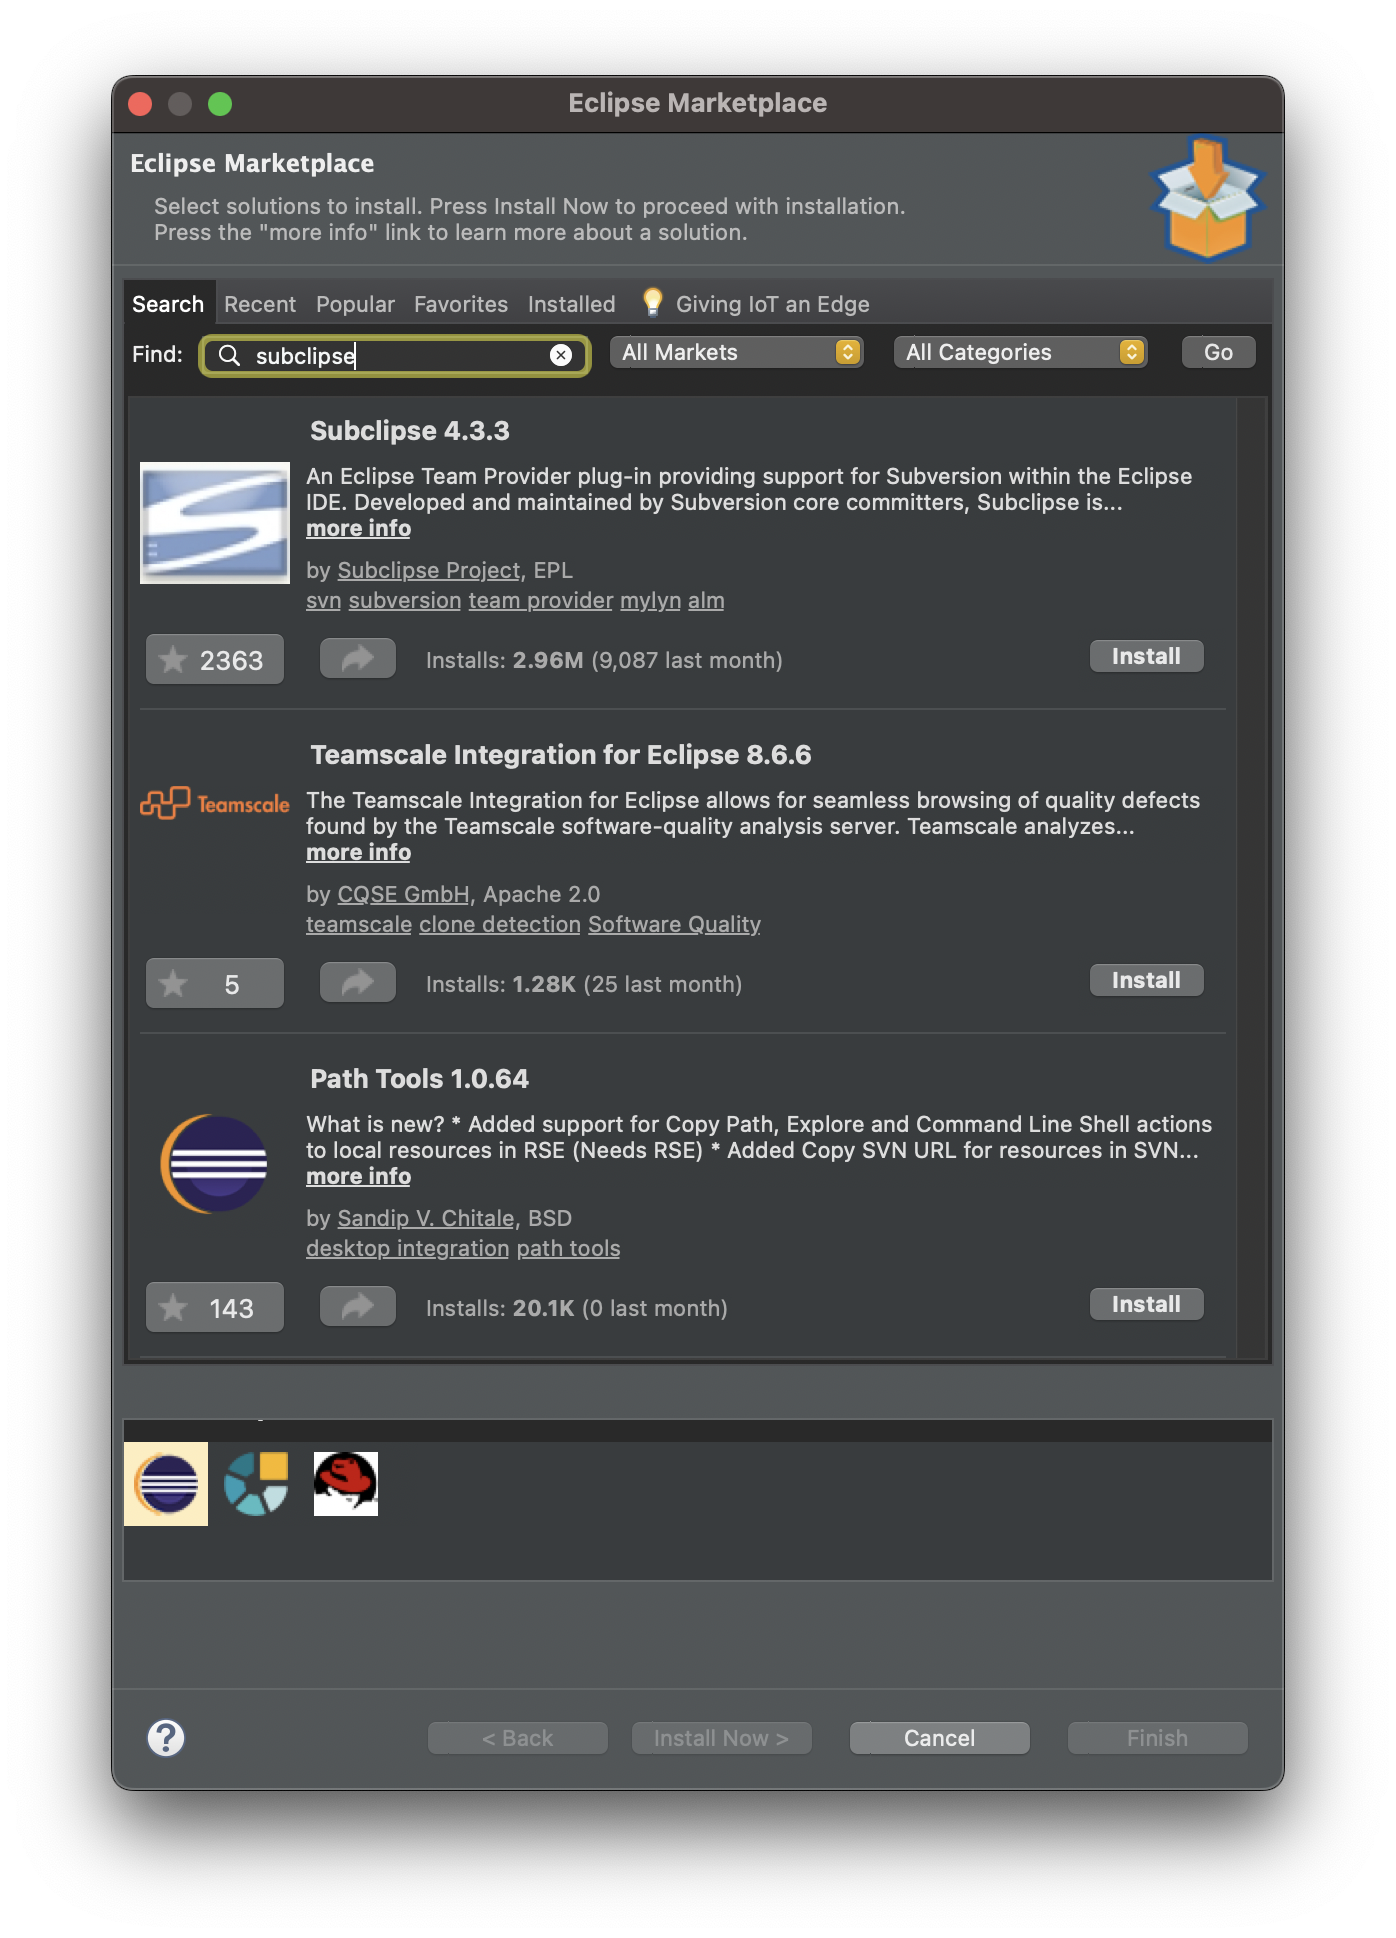Install Path Tools 1.0.64
Image resolution: width=1396 pixels, height=1938 pixels.
1146,1304
